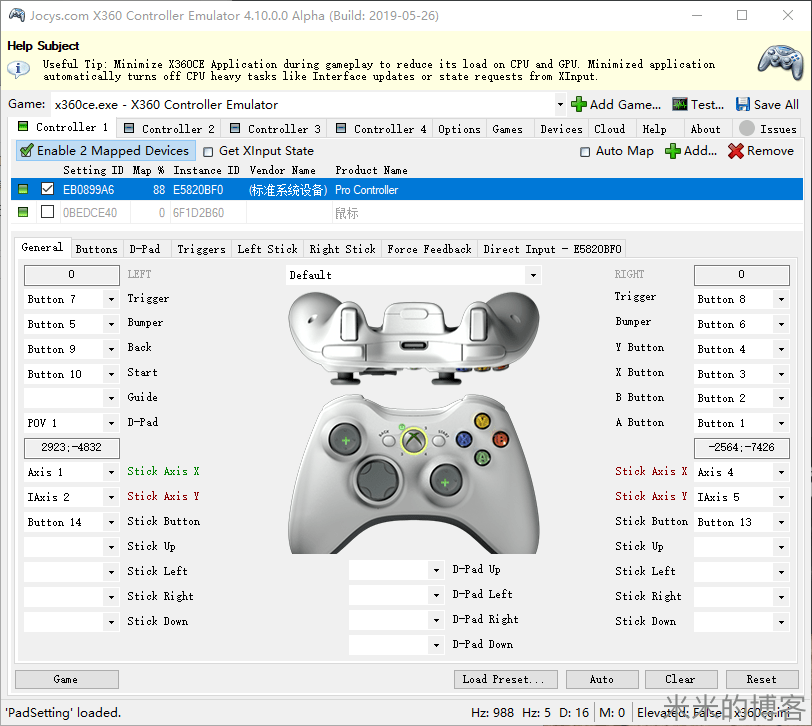Enable the Get XInput State checkbox
The height and width of the screenshot is (726, 812).
click(208, 152)
